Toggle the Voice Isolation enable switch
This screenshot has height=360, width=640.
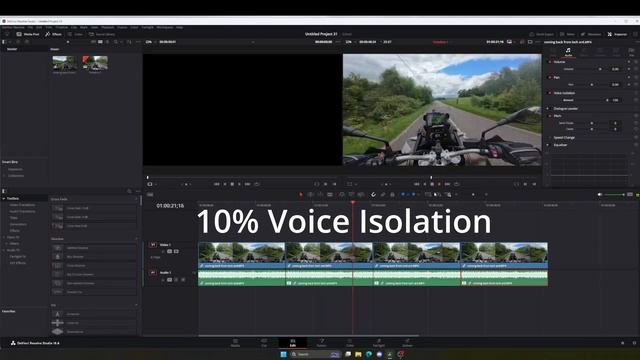549,93
